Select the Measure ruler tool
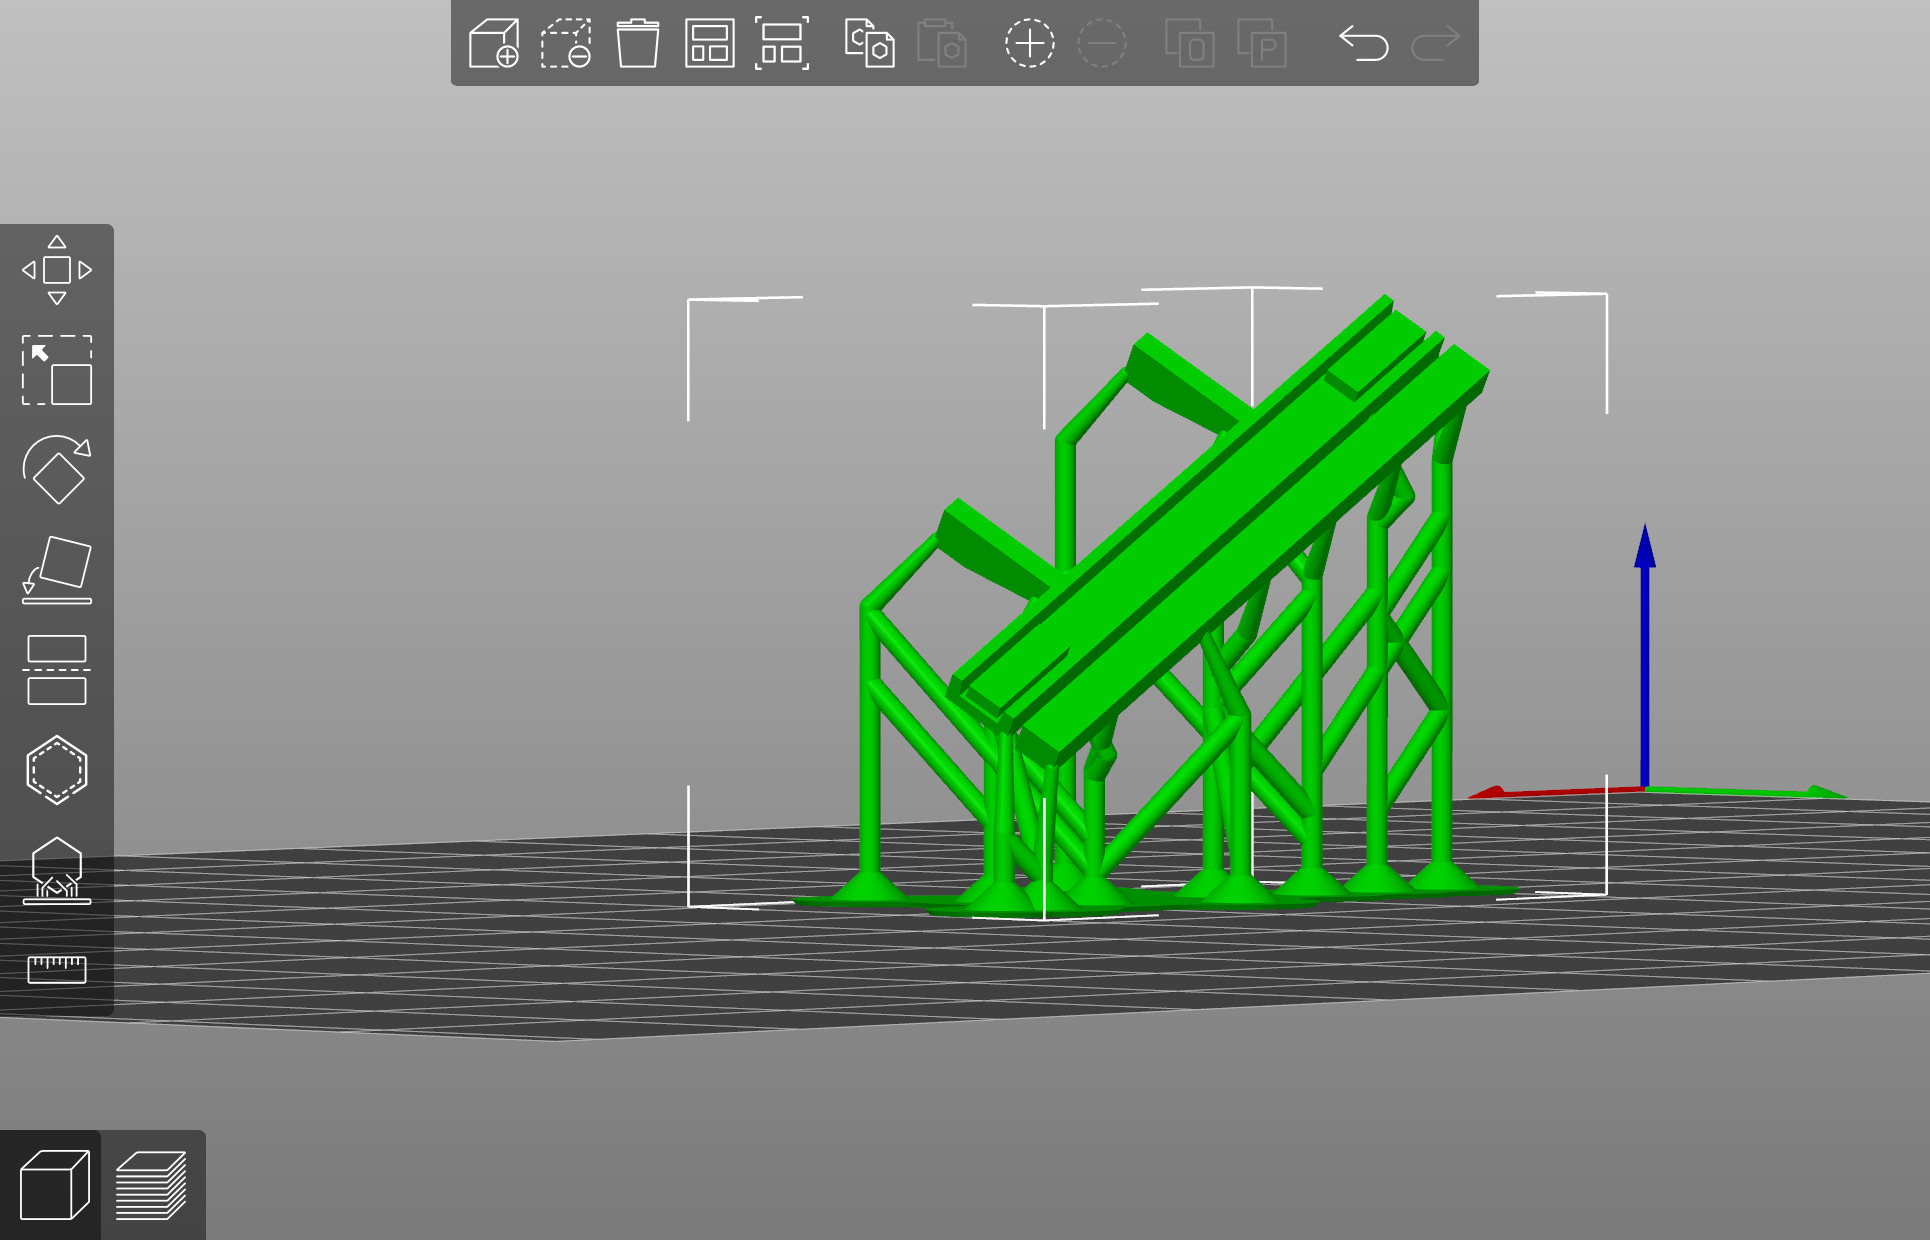Viewport: 1930px width, 1240px height. [x=57, y=969]
